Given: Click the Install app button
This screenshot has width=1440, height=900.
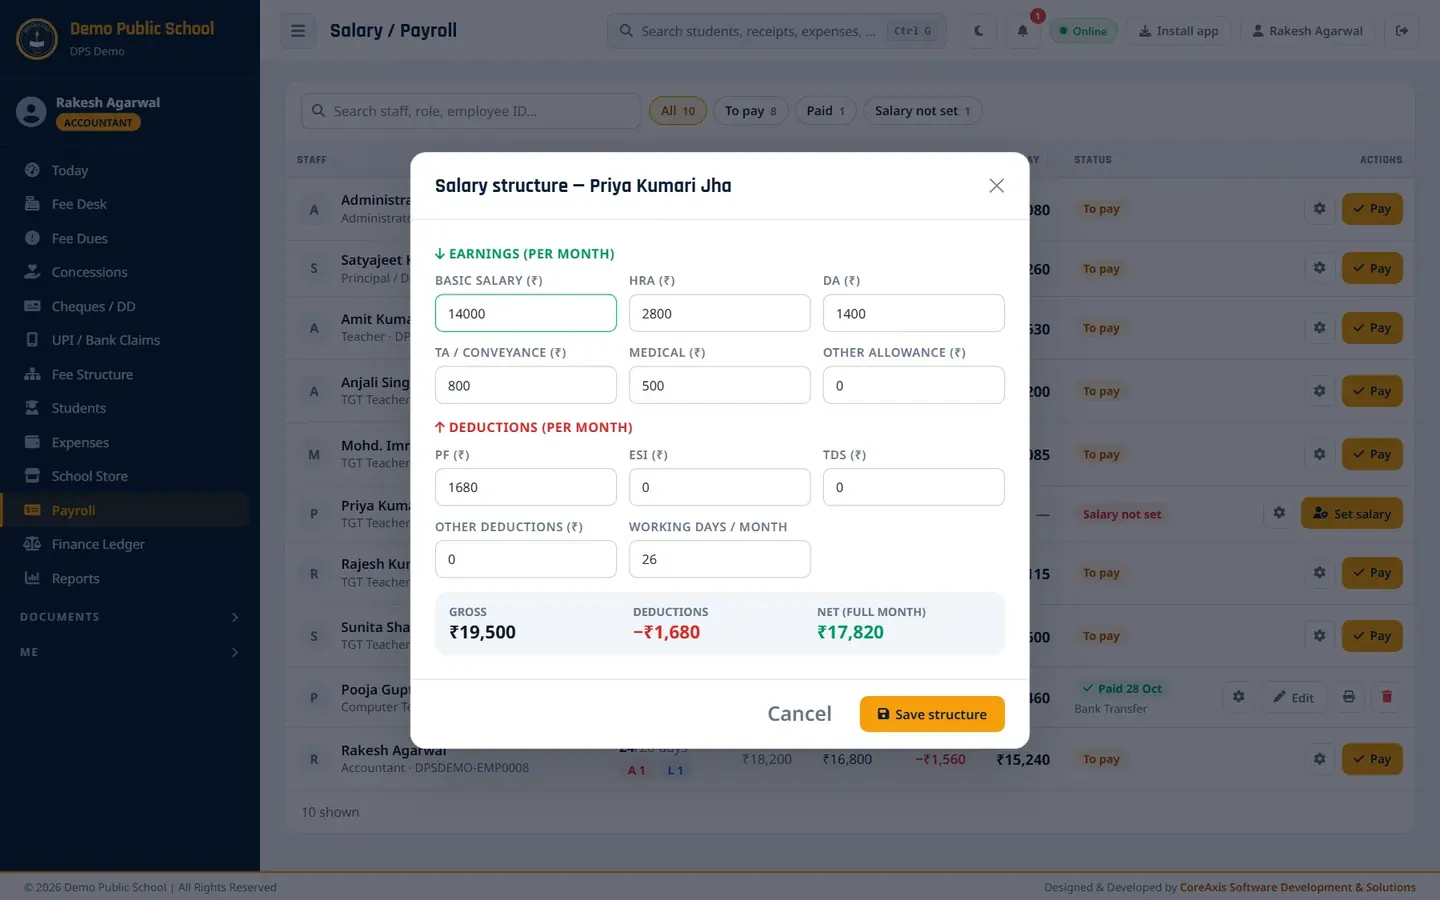Looking at the screenshot, I should pos(1179,31).
